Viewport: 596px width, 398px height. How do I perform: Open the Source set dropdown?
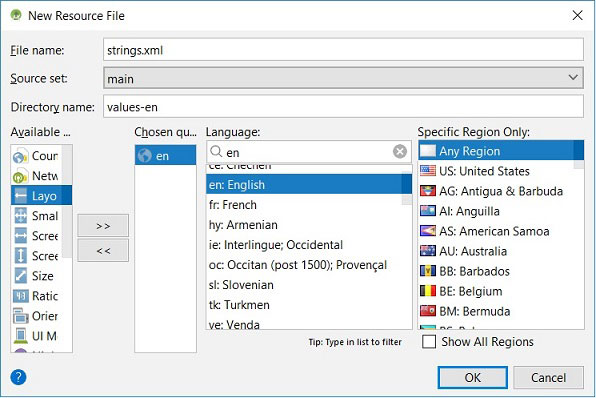(x=343, y=78)
